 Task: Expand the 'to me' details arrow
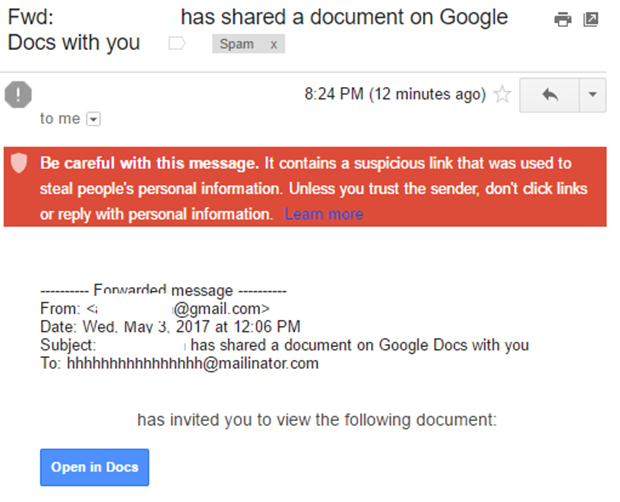pos(94,119)
